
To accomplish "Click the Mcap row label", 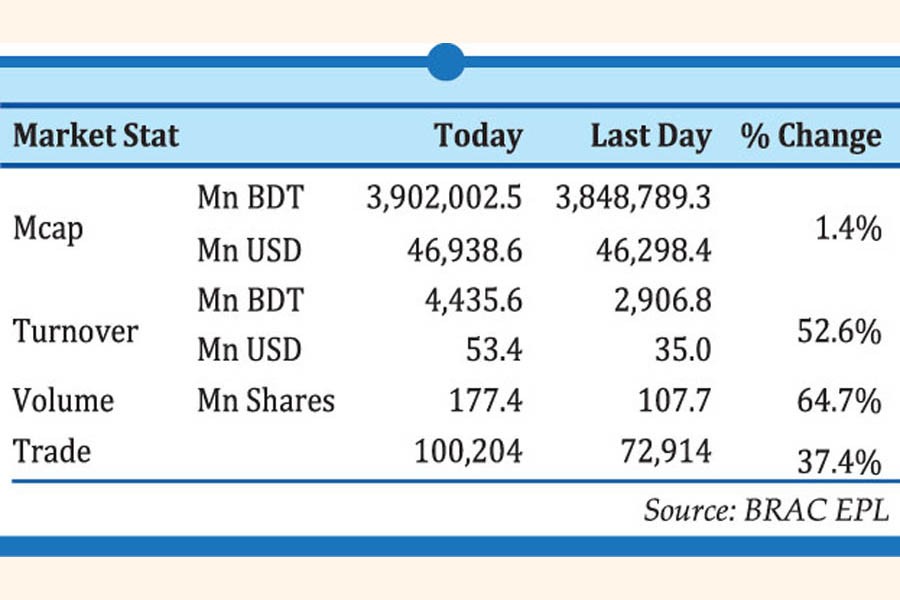I will (x=48, y=227).
